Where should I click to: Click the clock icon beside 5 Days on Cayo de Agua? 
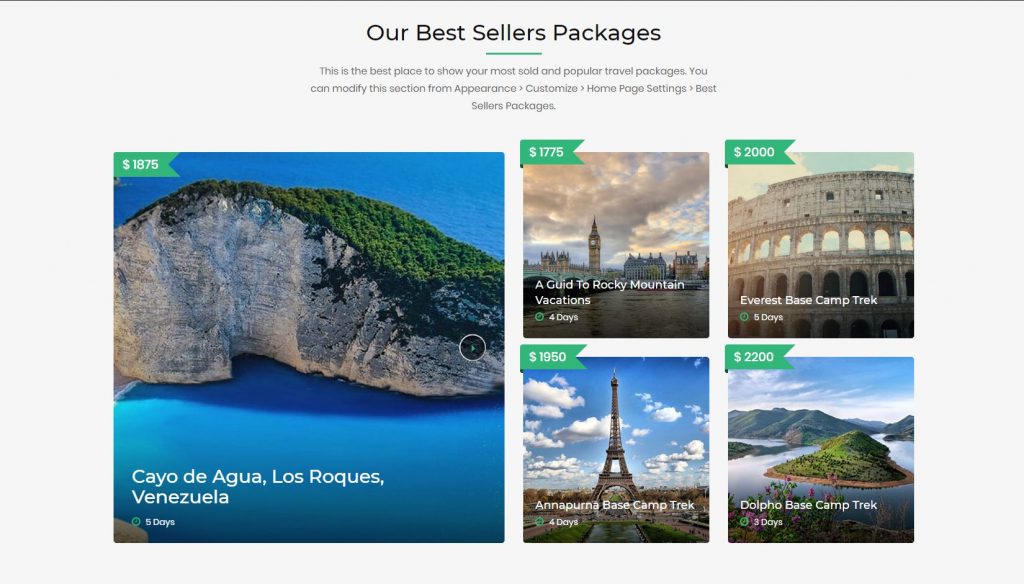pyautogui.click(x=136, y=522)
